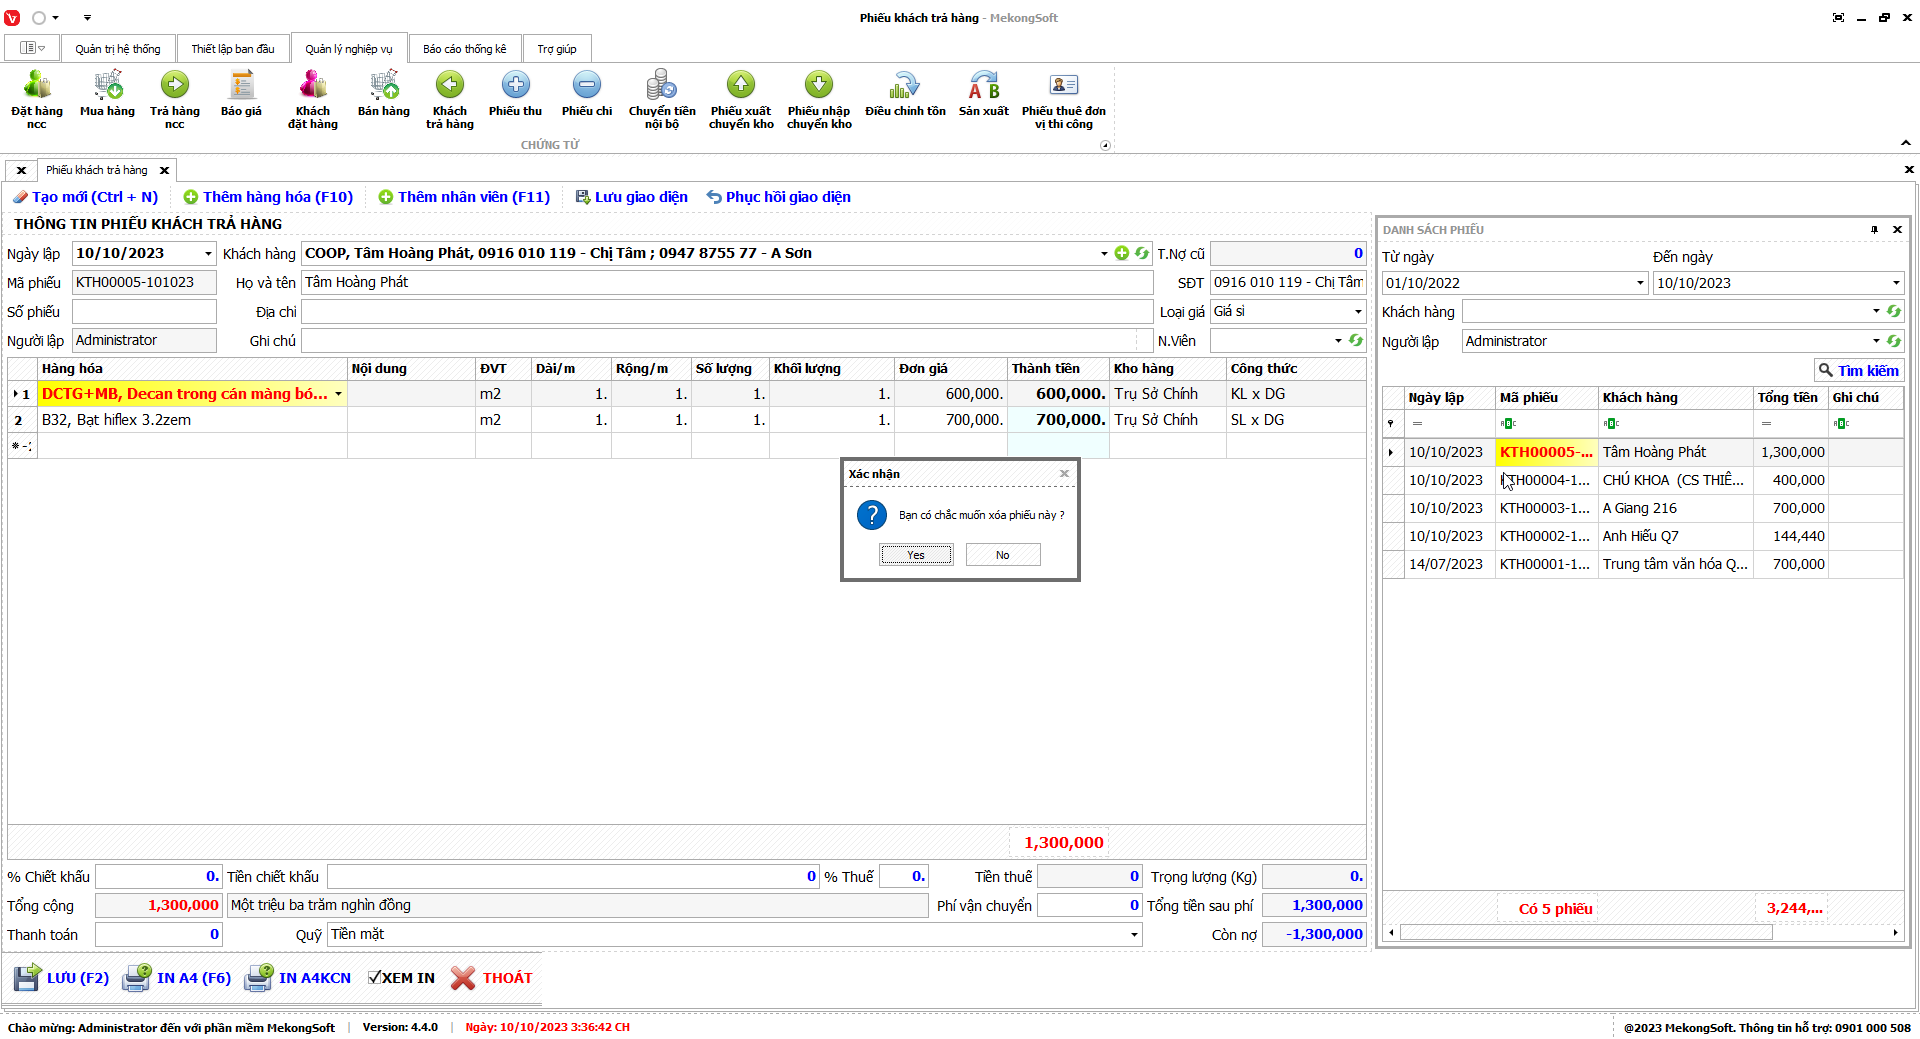Expand the Quỹ Tiền mặt dropdown
This screenshot has height=1039, width=1920.
1134,935
